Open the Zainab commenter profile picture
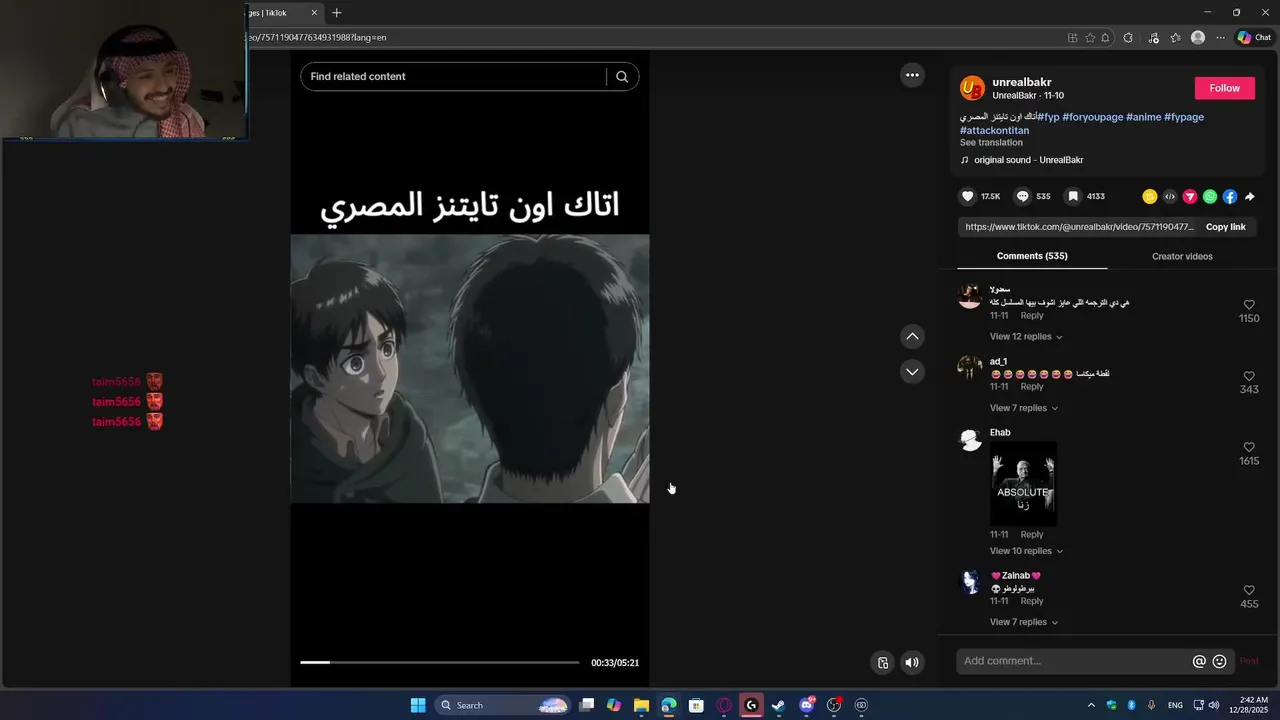This screenshot has width=1280, height=720. pos(970,582)
